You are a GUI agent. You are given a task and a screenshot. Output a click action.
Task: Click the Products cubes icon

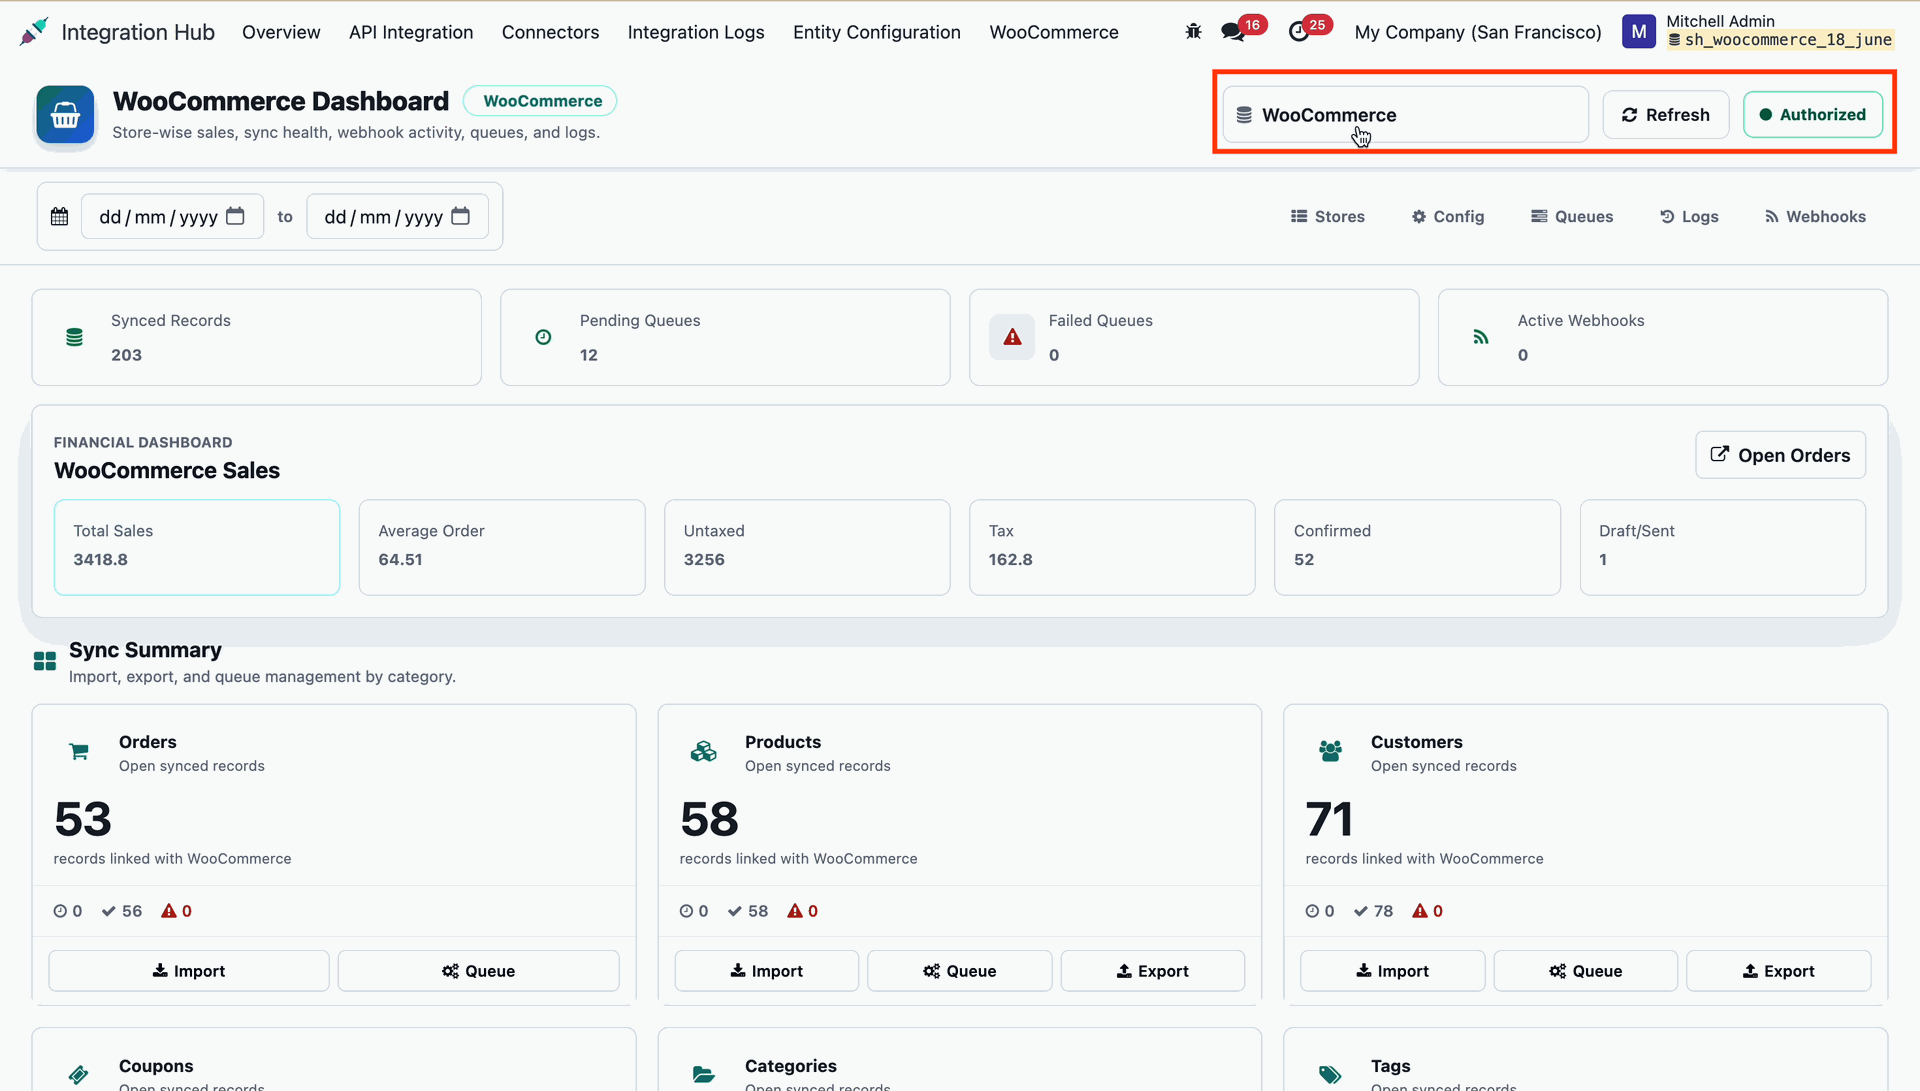[x=704, y=752]
